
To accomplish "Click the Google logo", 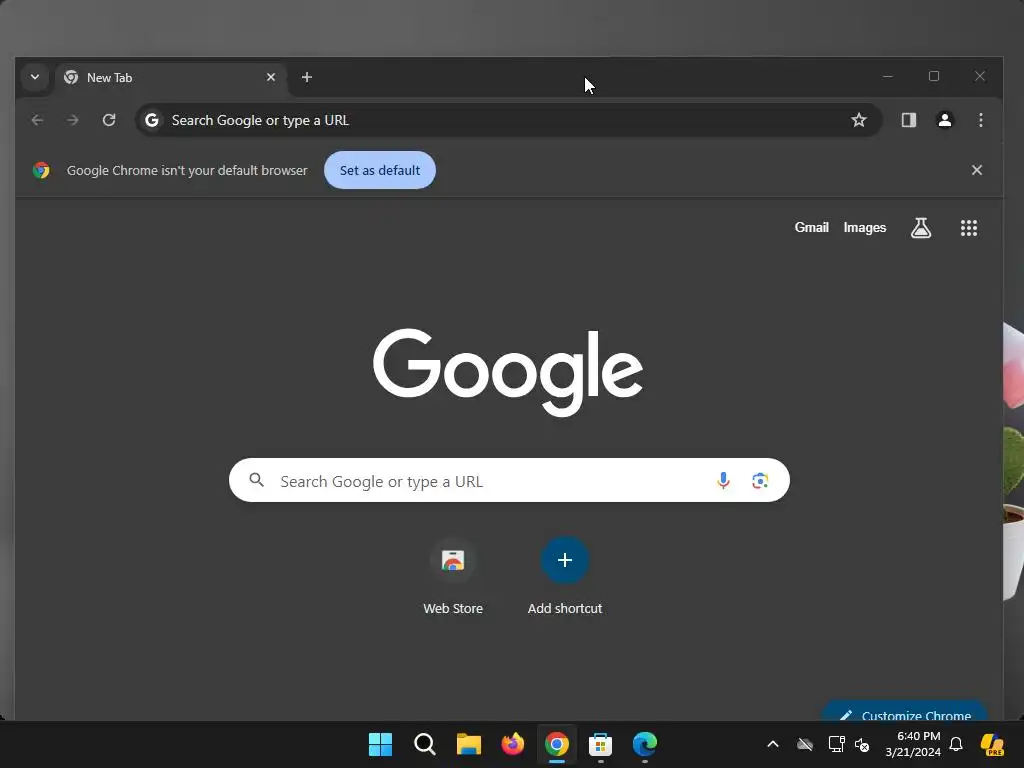I will point(508,372).
